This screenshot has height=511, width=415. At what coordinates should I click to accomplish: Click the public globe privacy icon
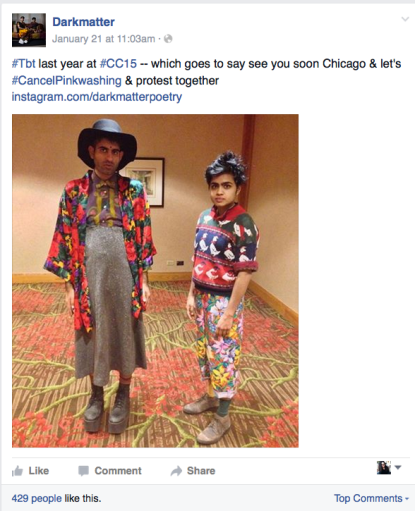pos(168,39)
